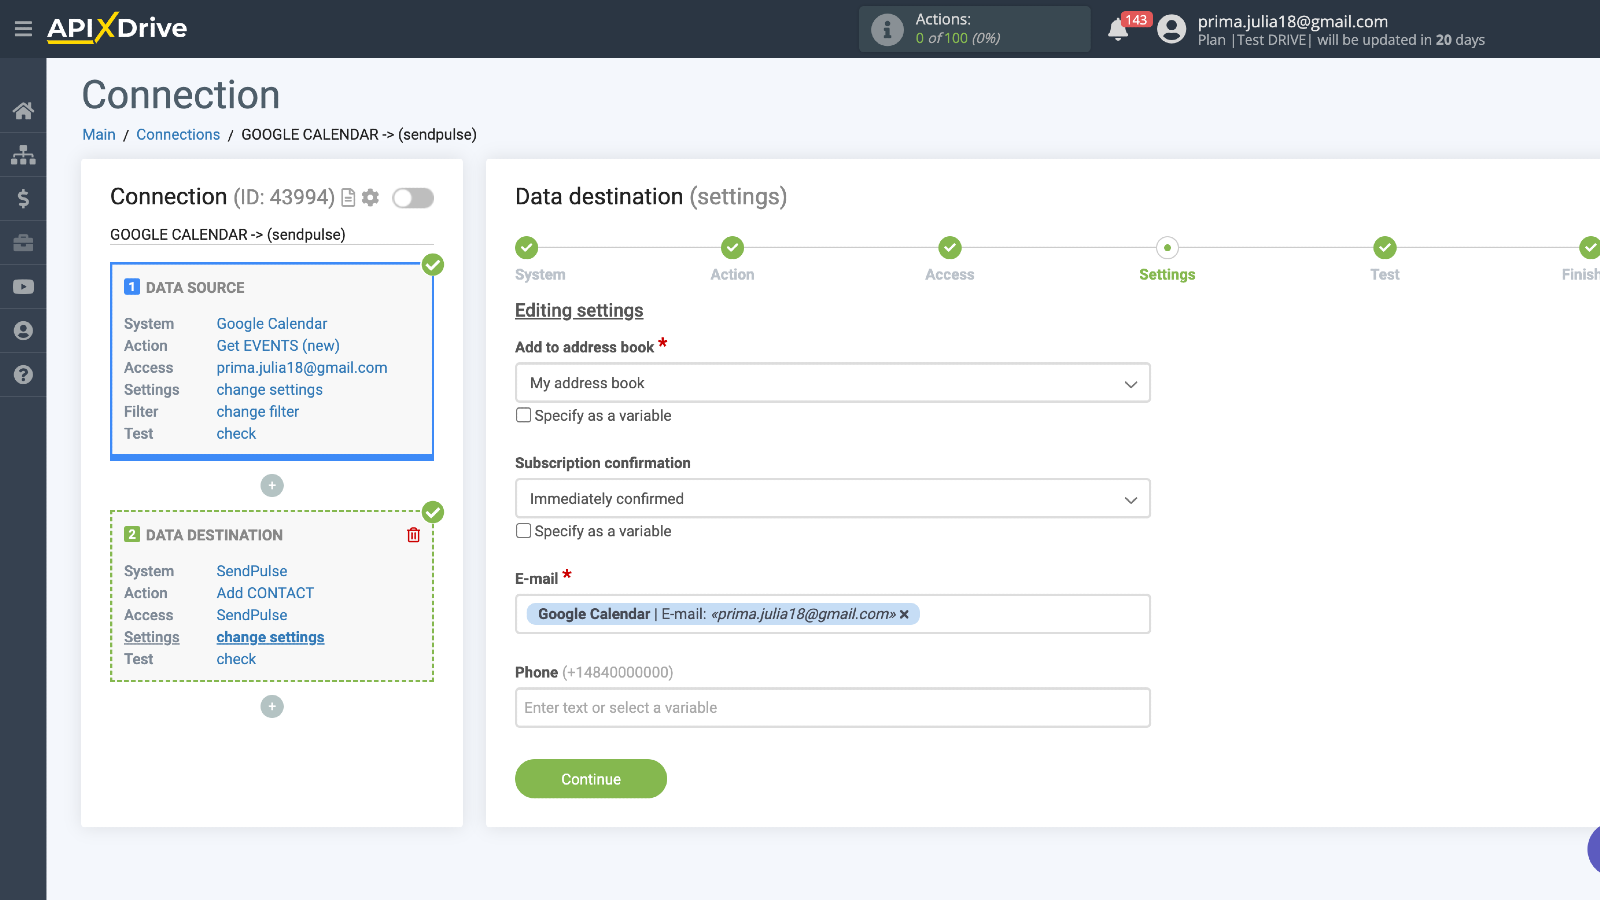Open connection settings gear icon
The height and width of the screenshot is (900, 1600).
(371, 198)
